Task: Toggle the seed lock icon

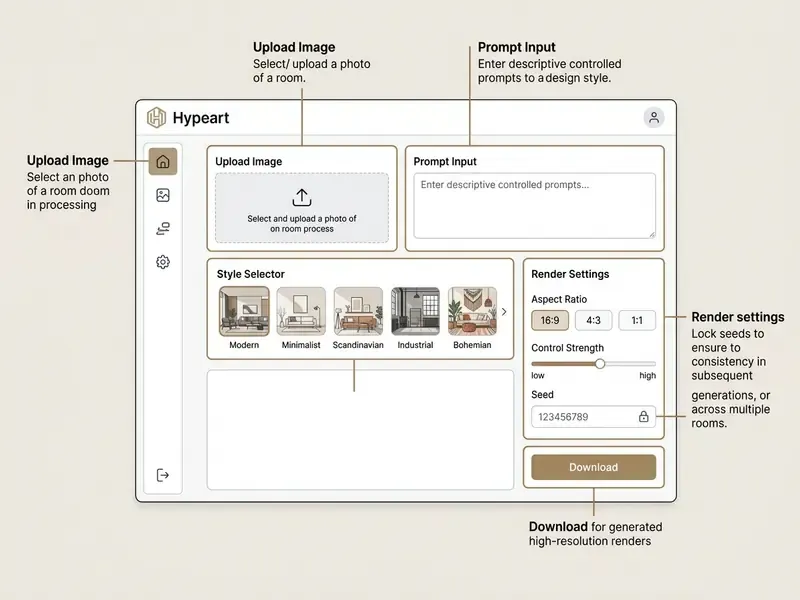Action: (643, 416)
